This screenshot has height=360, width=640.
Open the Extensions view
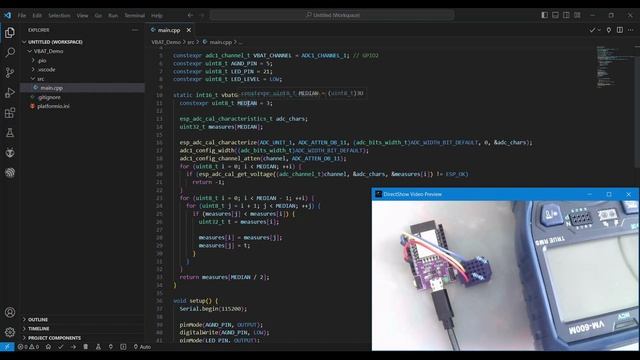[x=10, y=113]
